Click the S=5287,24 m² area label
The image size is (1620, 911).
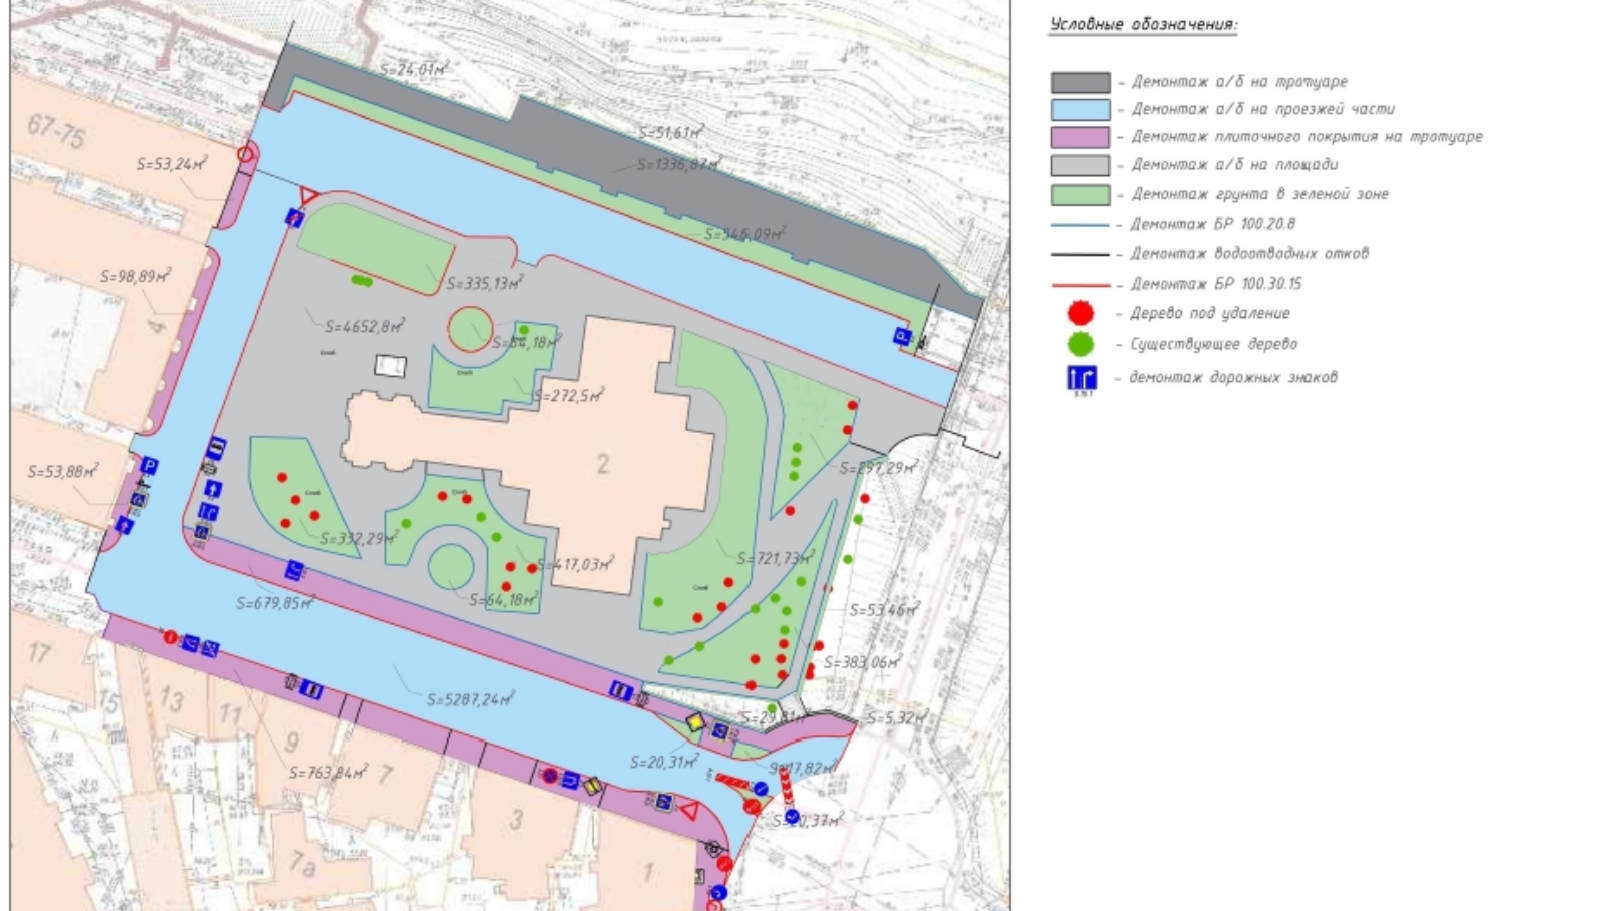pos(470,699)
